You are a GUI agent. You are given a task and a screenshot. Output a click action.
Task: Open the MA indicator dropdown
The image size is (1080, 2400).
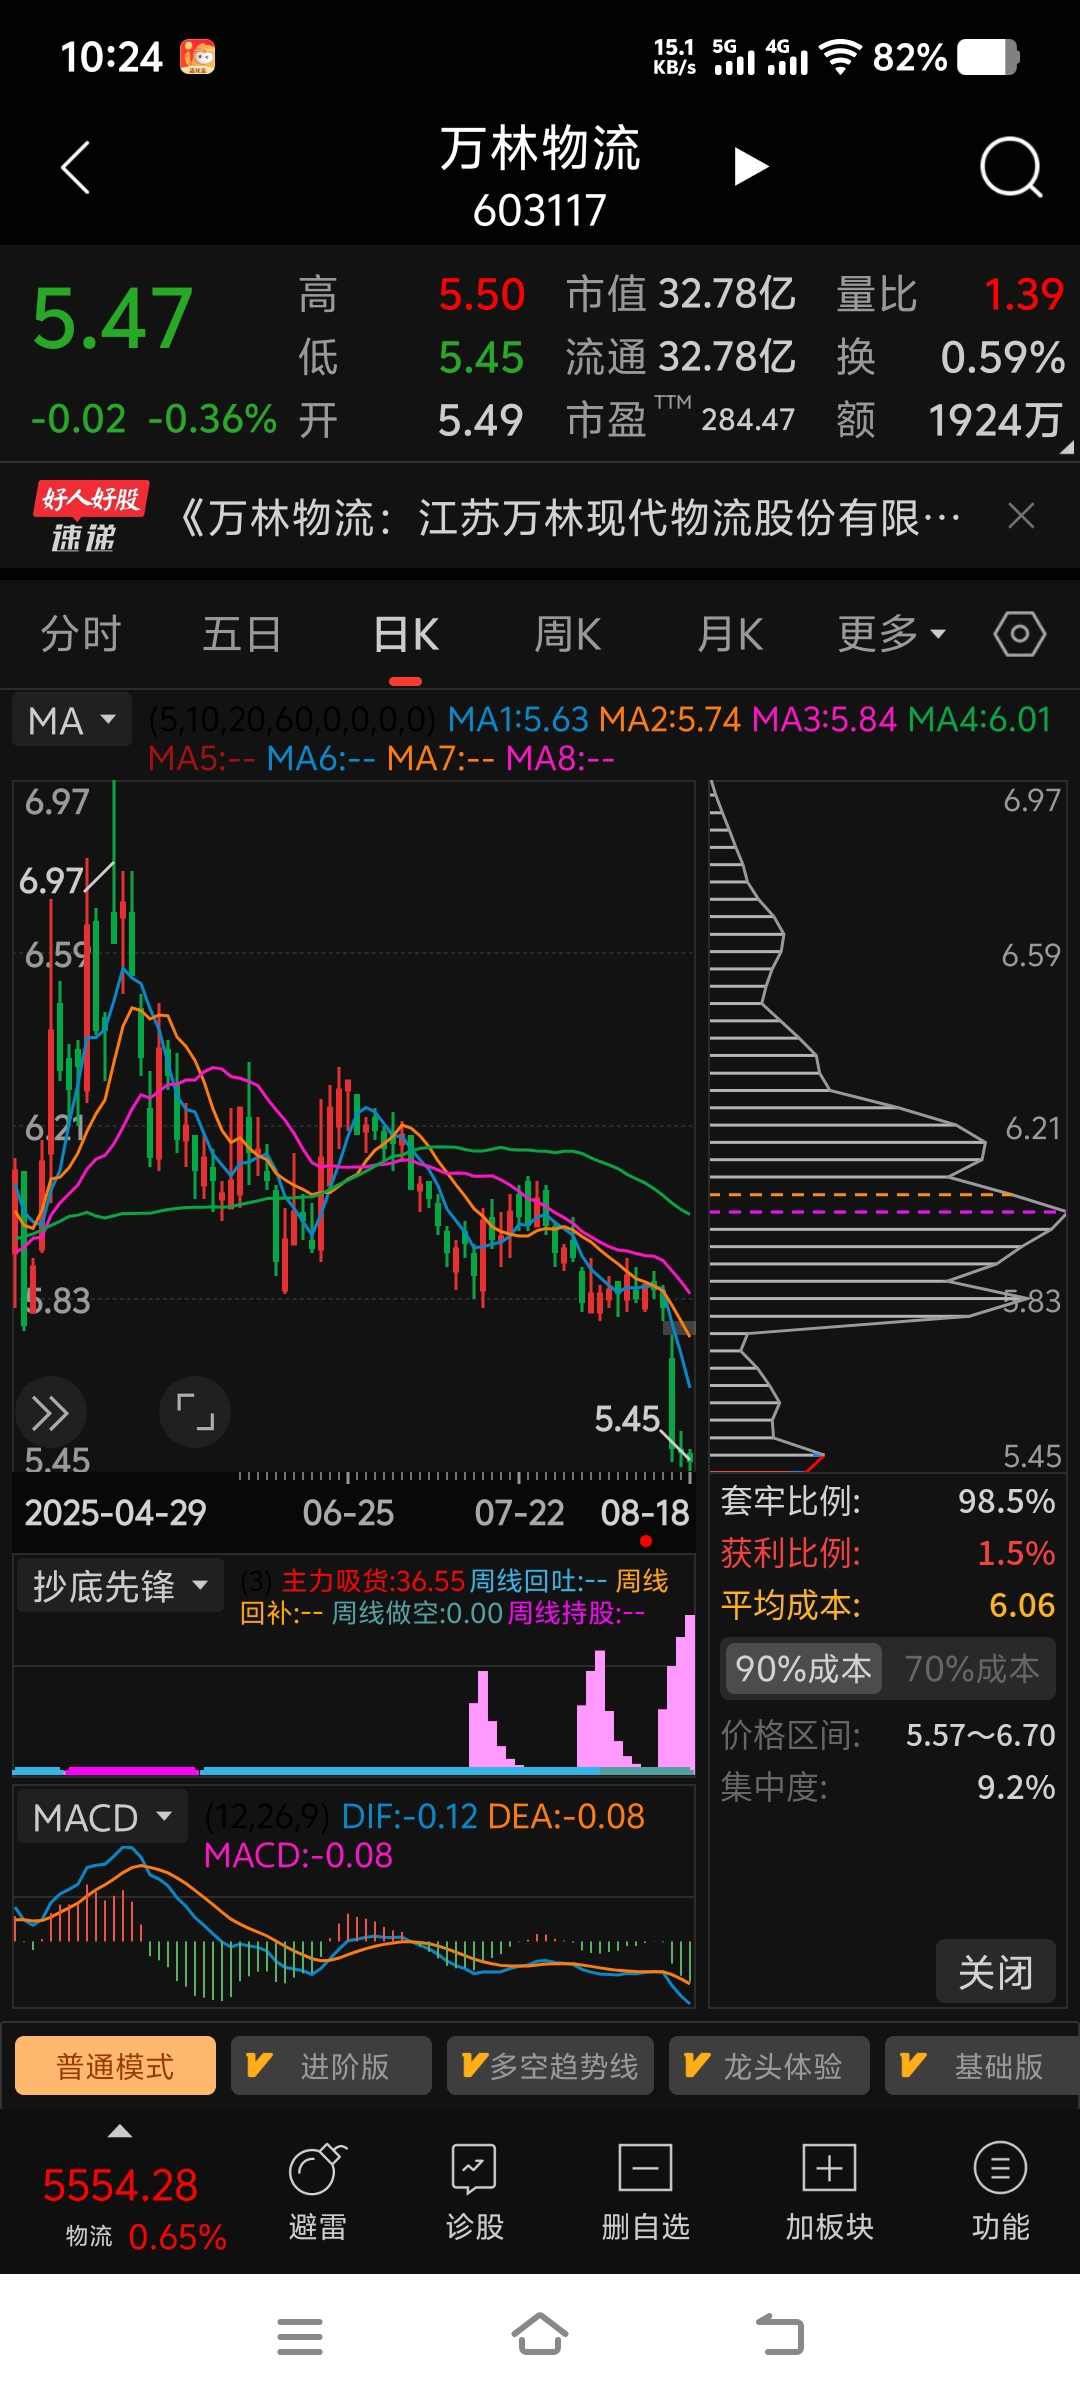point(72,720)
